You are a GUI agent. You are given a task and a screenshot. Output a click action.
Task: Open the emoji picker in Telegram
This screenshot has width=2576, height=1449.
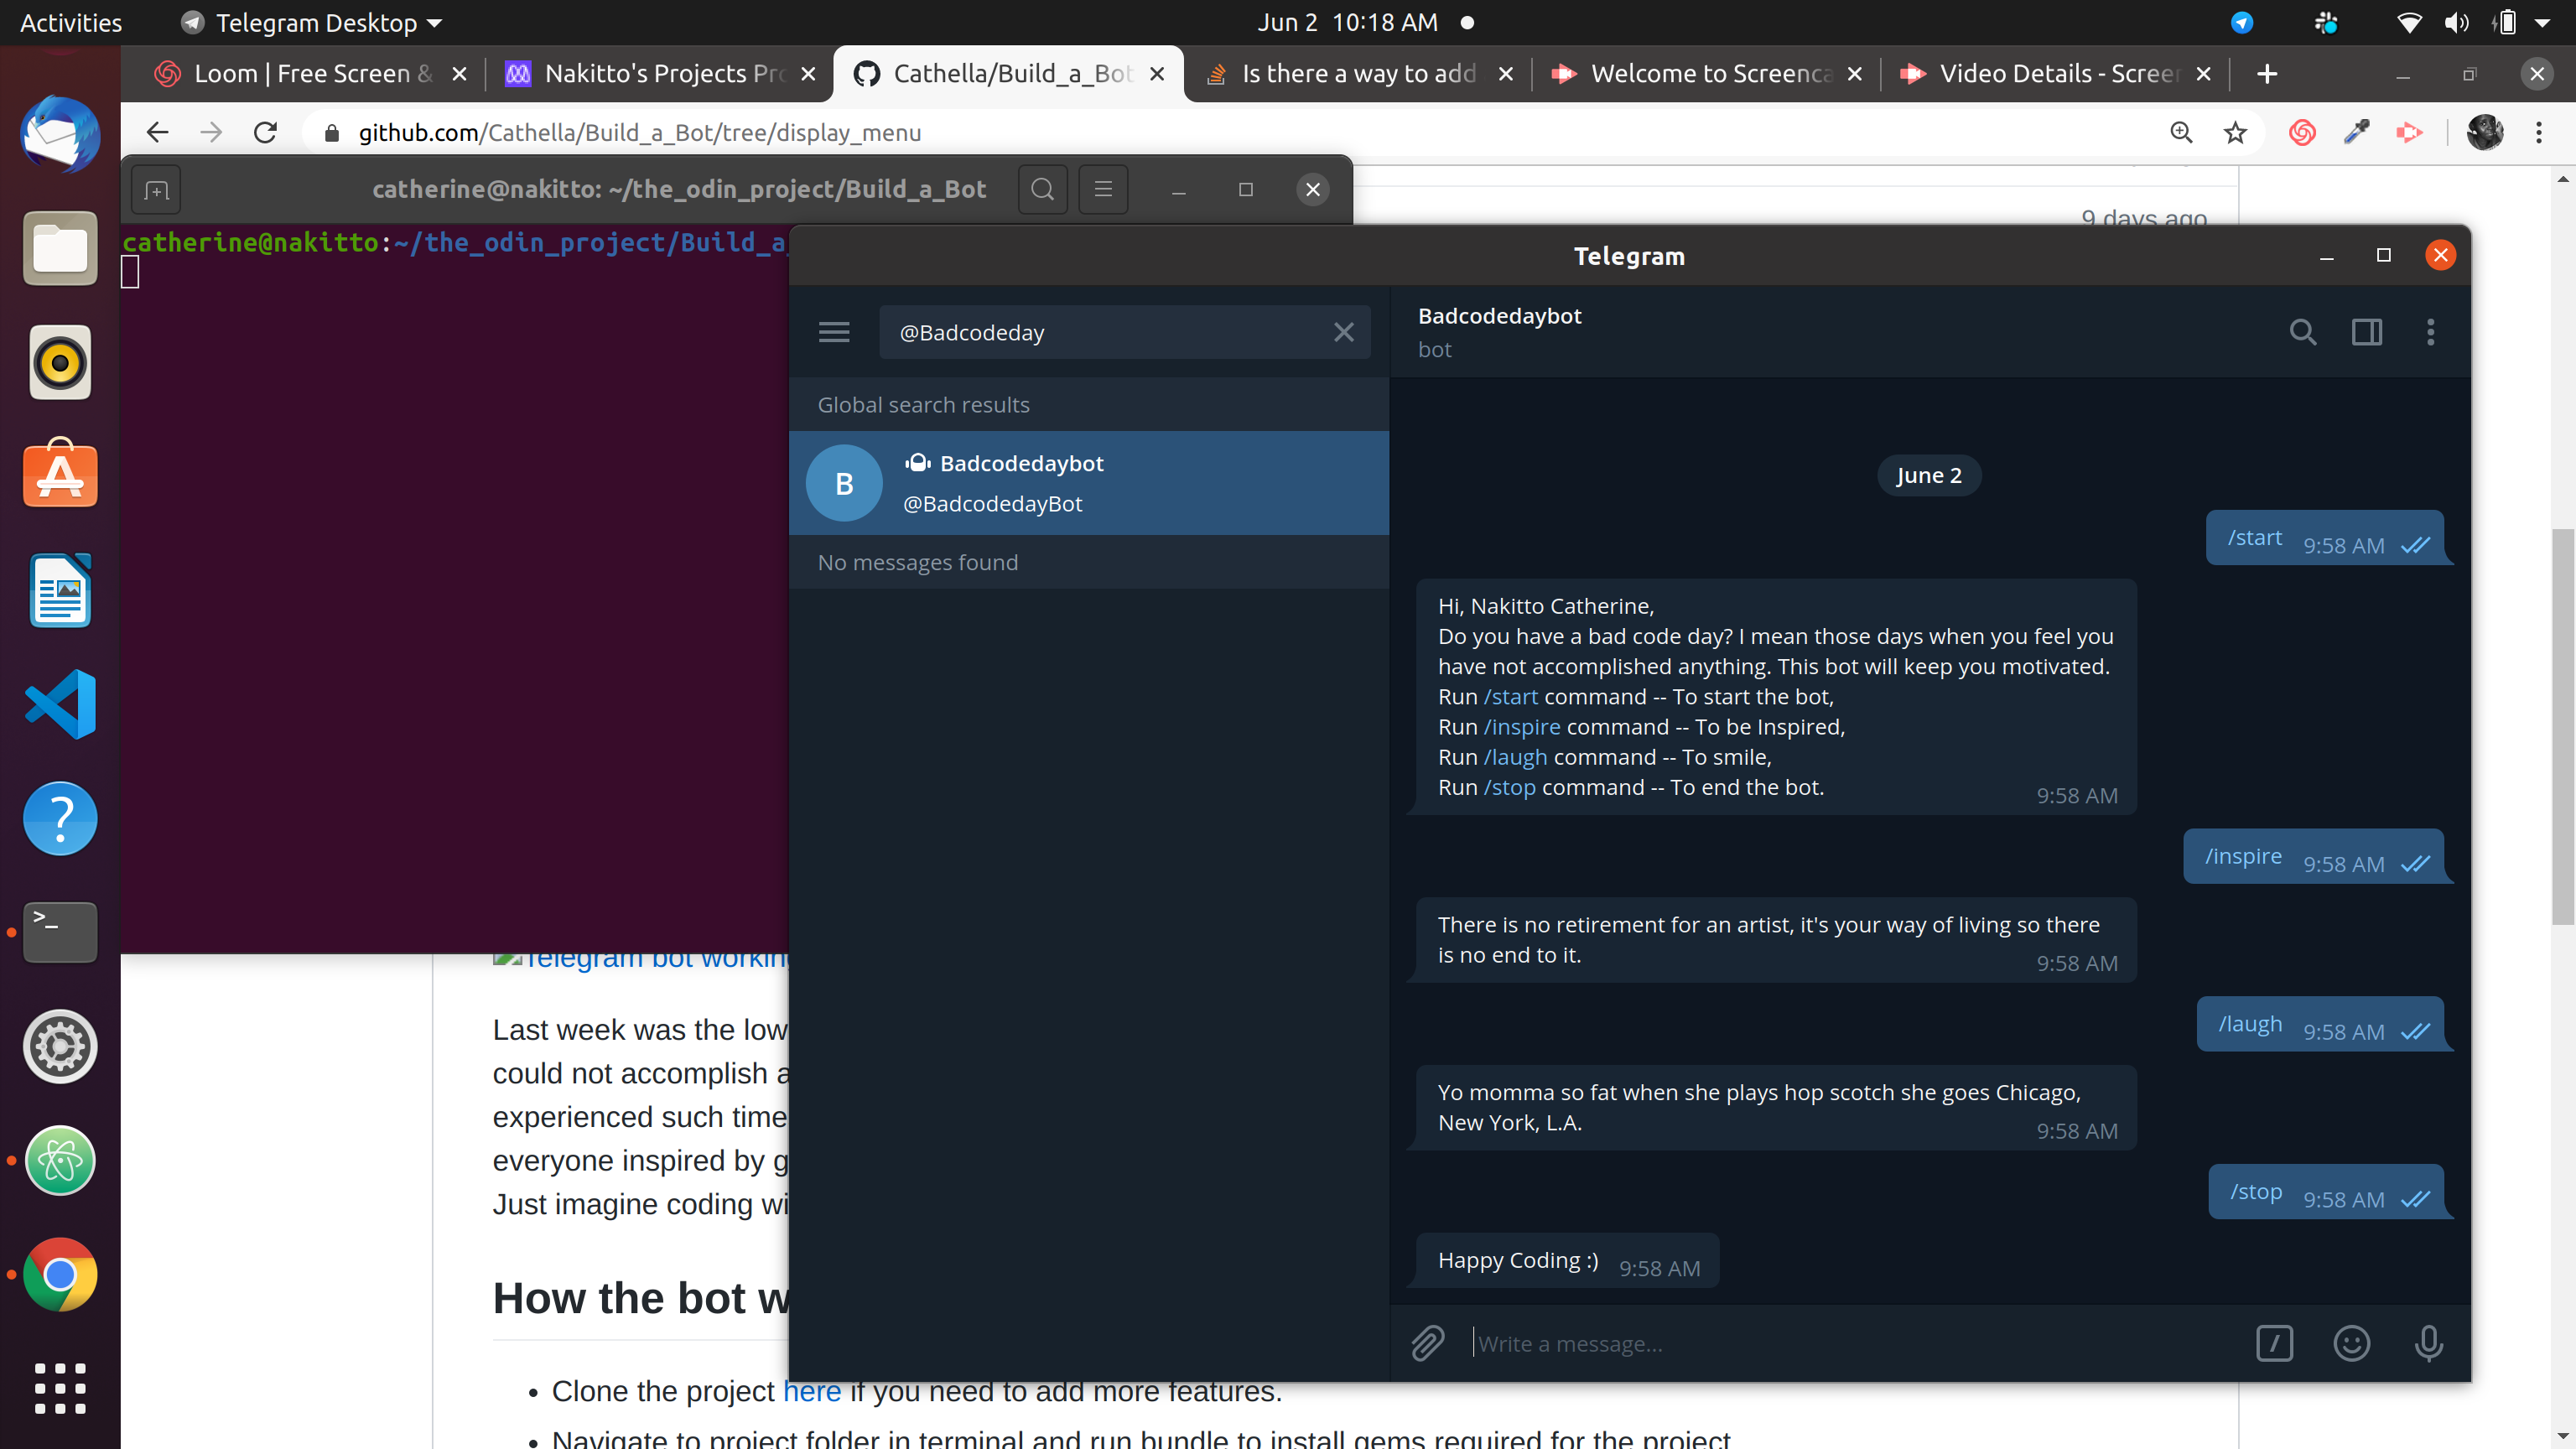click(x=2351, y=1342)
